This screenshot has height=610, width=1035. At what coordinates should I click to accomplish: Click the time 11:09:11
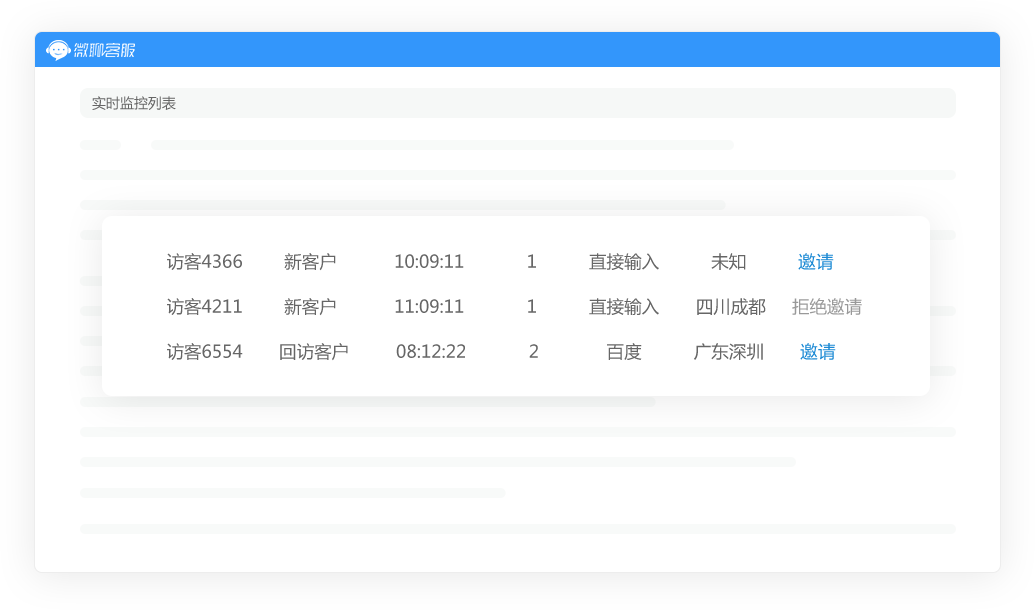[x=429, y=307]
